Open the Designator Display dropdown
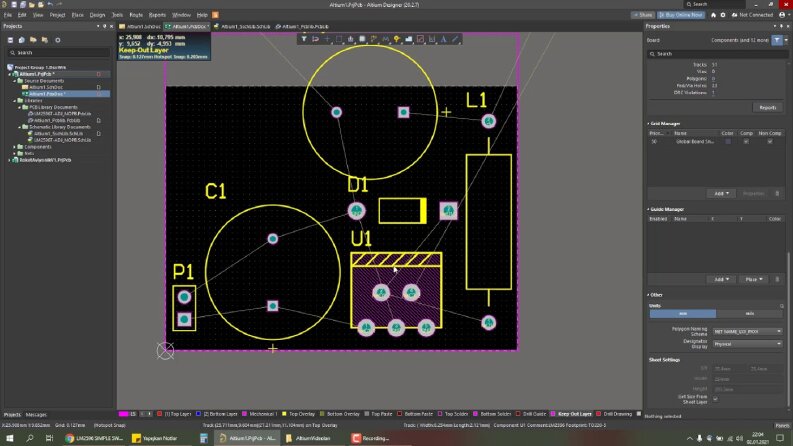Image resolution: width=793 pixels, height=446 pixels. (x=747, y=344)
